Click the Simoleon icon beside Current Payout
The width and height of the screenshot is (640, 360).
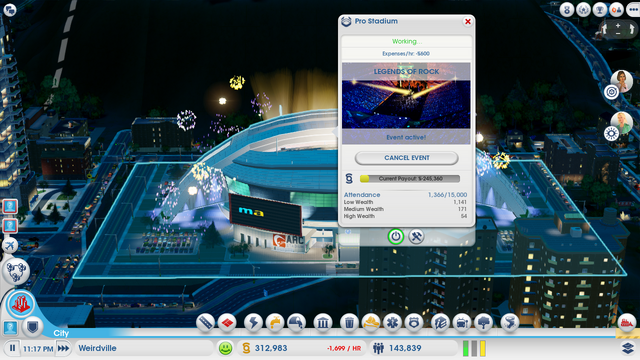(349, 178)
